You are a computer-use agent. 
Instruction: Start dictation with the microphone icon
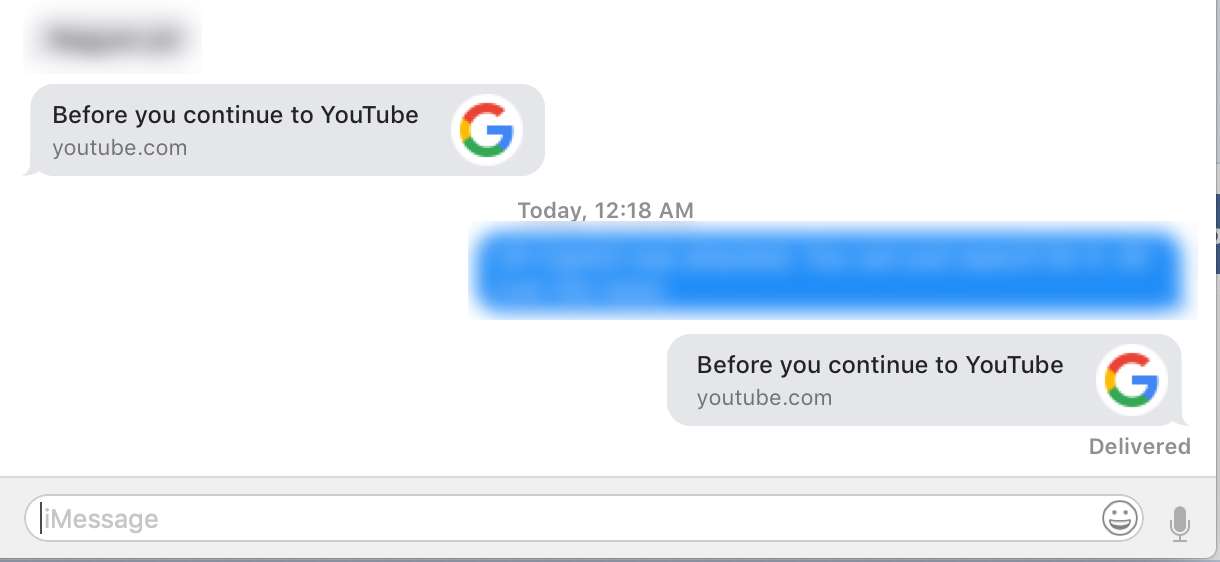coord(1180,522)
